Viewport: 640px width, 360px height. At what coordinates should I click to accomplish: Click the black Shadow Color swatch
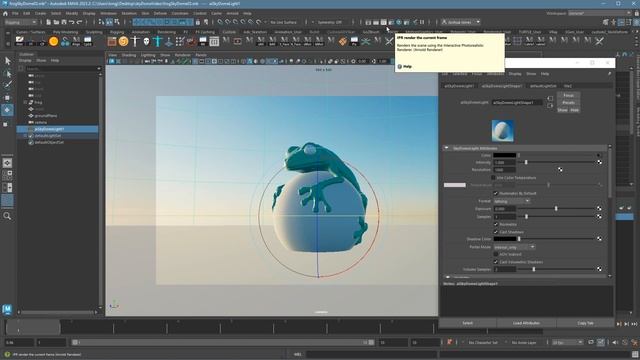tap(504, 239)
